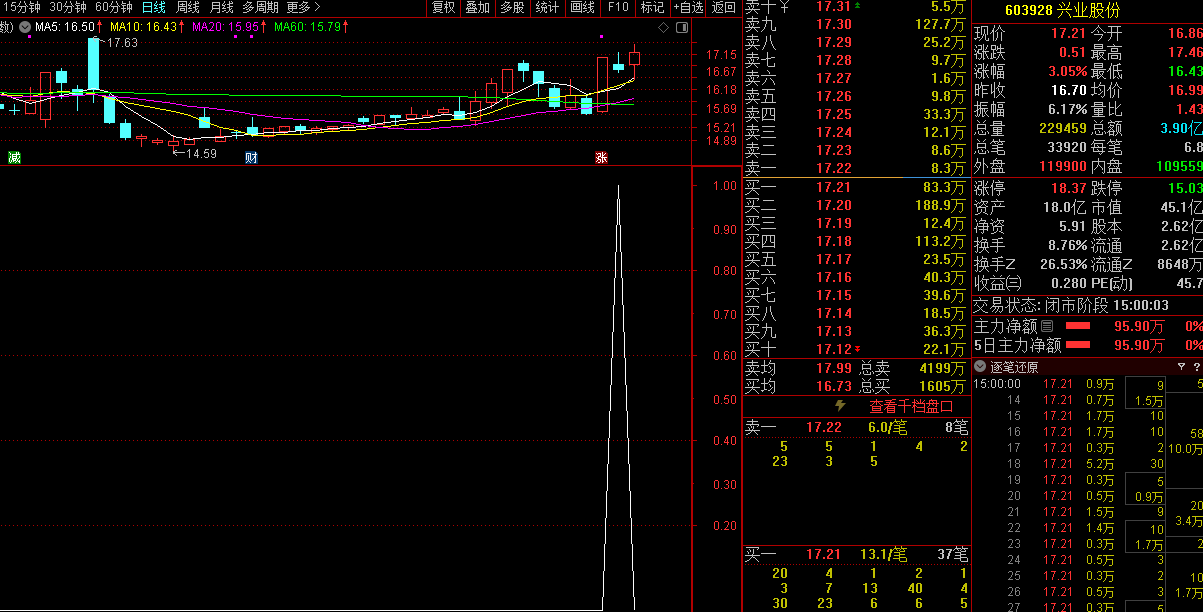This screenshot has height=612, width=1203.
Task: Select the 60分钟 period tab
Action: pos(114,7)
